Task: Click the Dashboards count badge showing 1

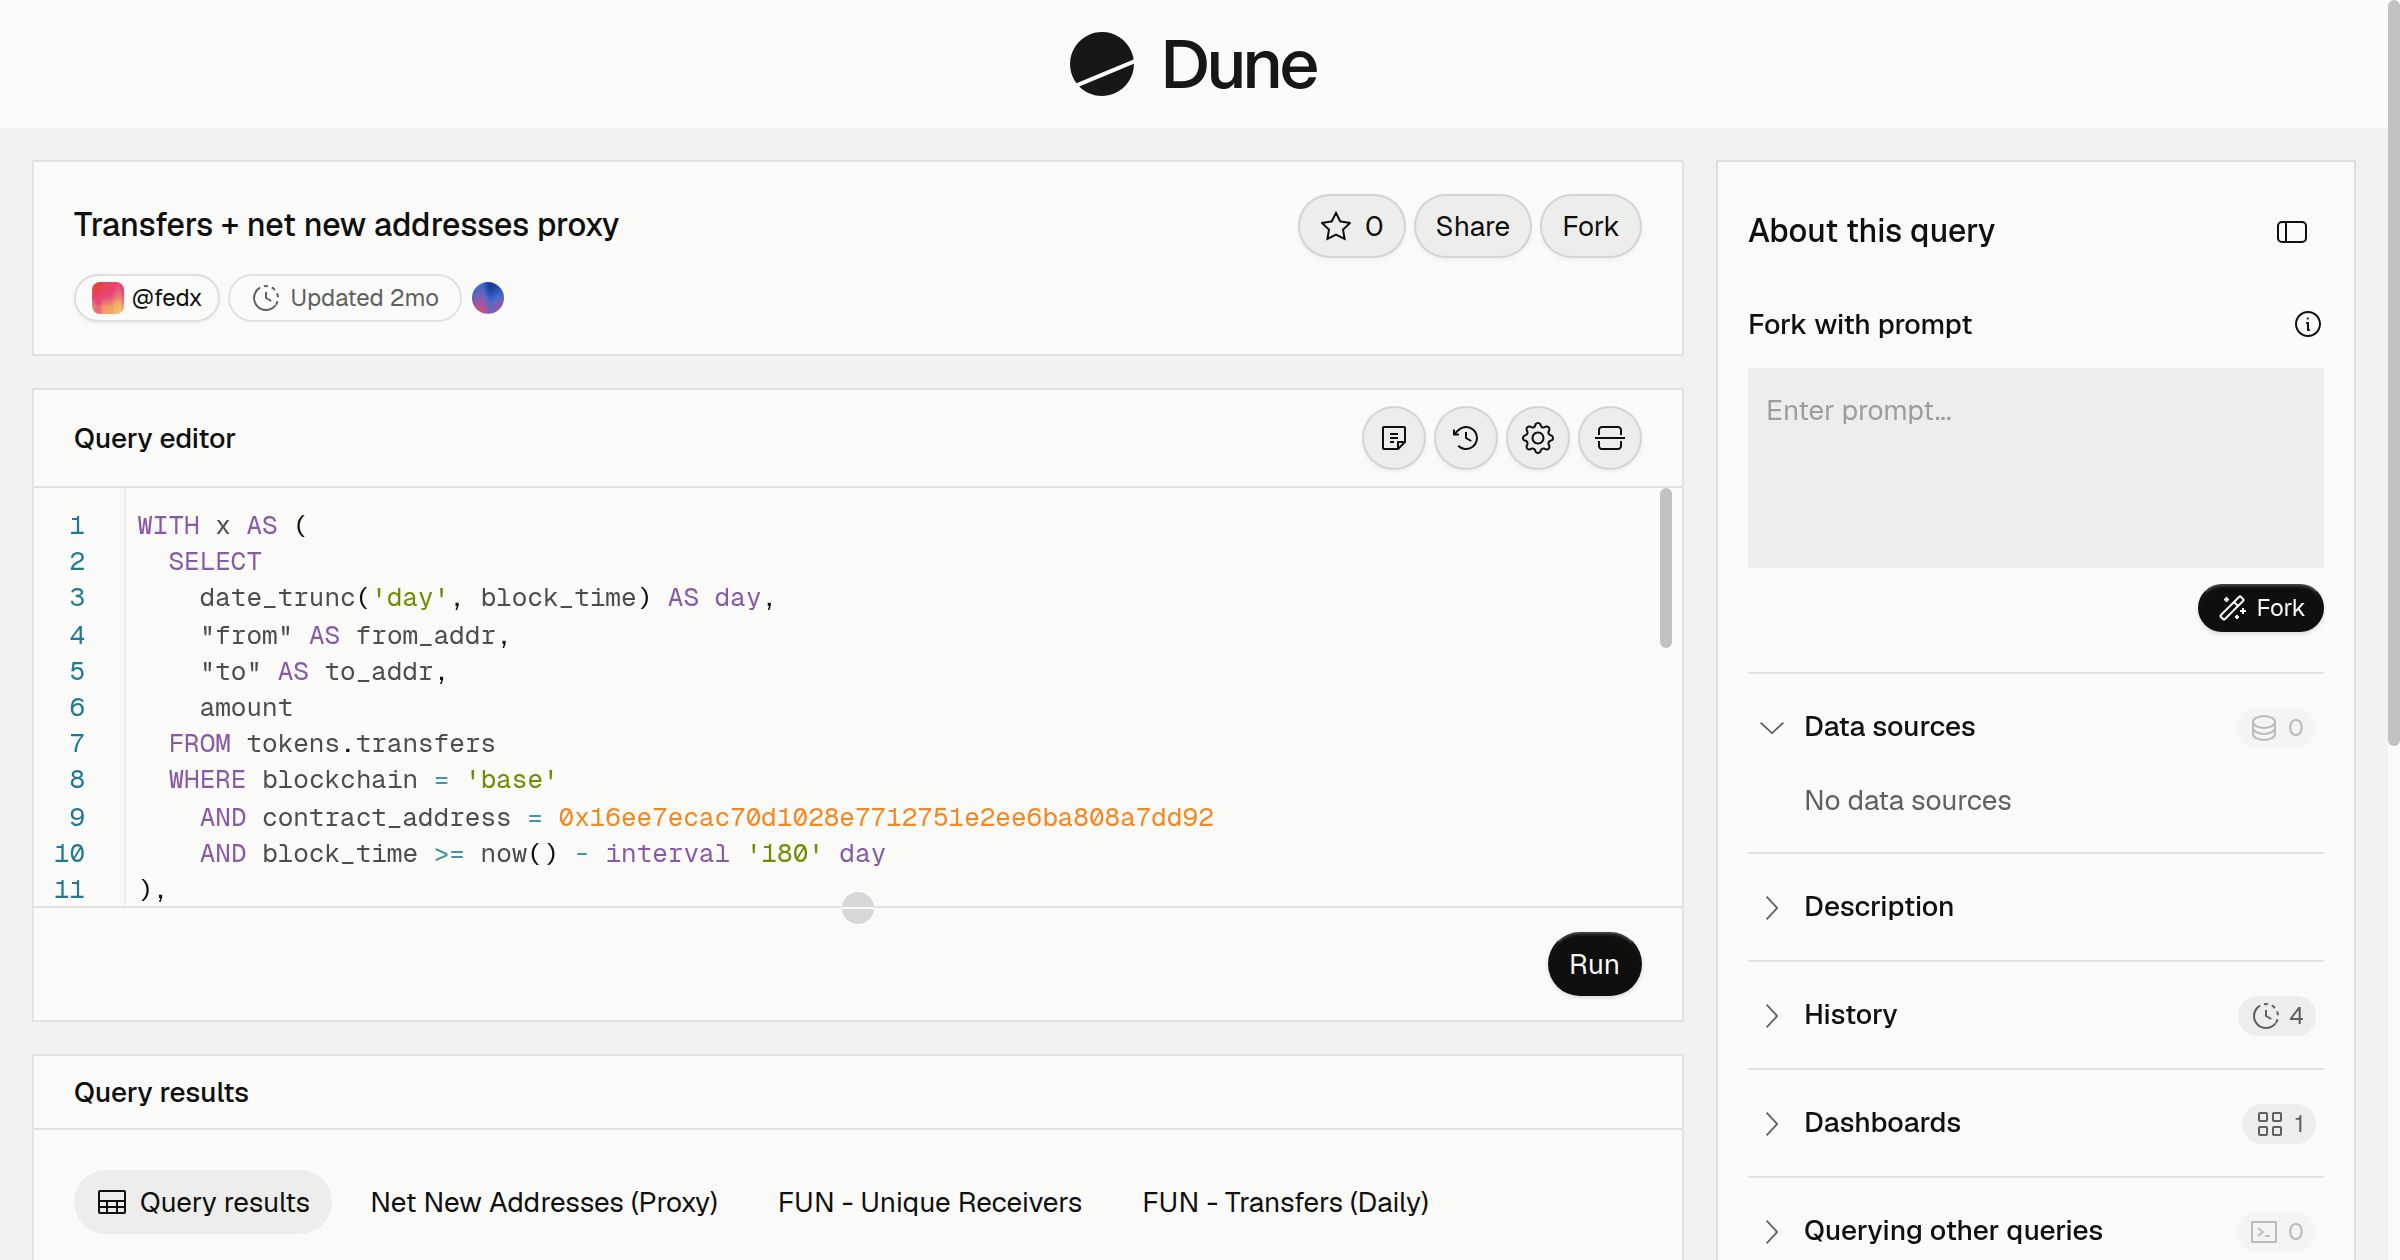Action: click(2279, 1123)
